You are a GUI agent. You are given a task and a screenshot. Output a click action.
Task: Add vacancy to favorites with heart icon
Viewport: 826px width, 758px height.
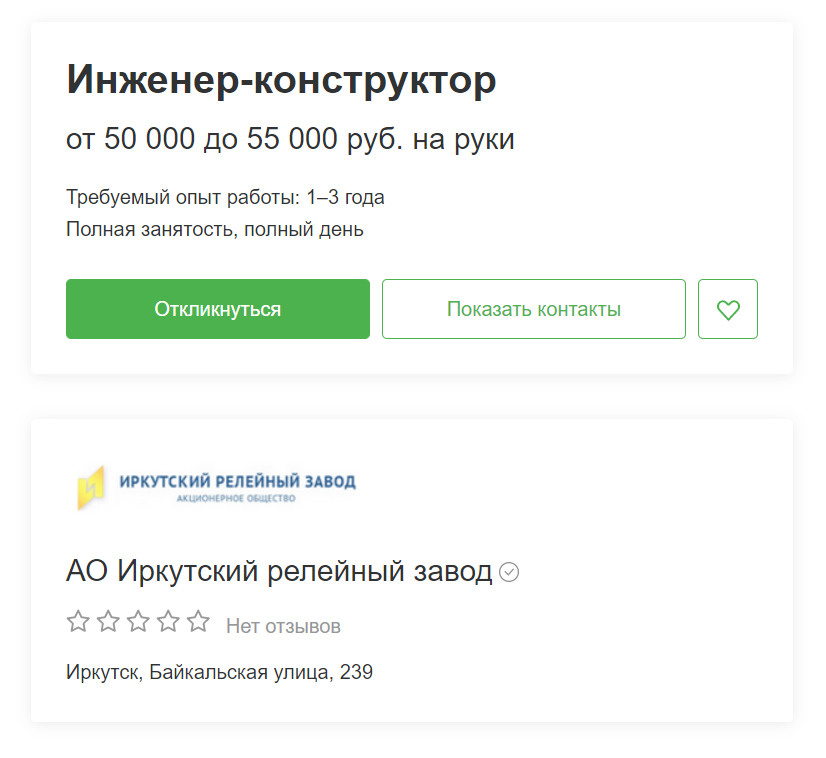727,309
